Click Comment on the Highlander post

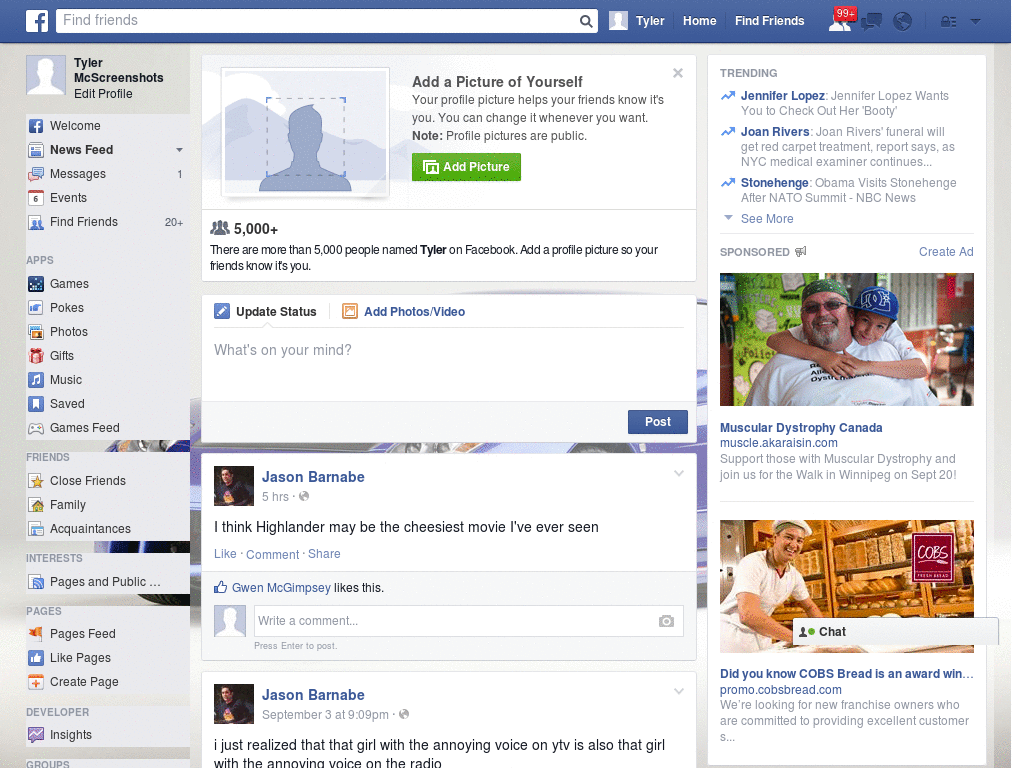coord(272,554)
